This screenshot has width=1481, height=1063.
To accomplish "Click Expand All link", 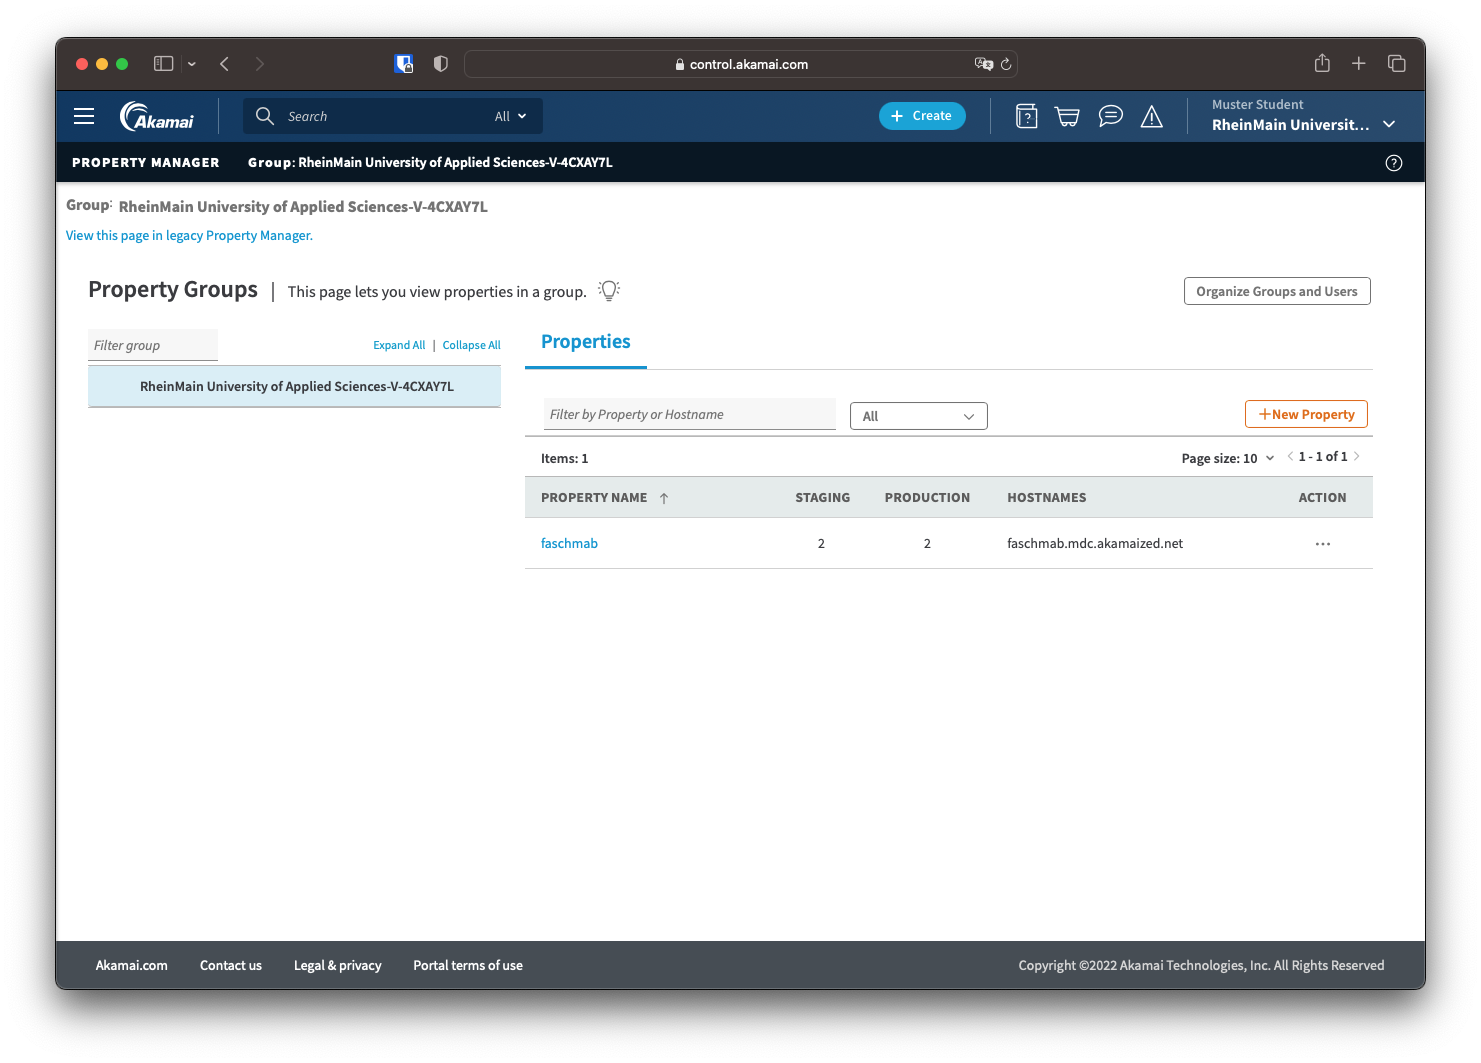I will [399, 345].
